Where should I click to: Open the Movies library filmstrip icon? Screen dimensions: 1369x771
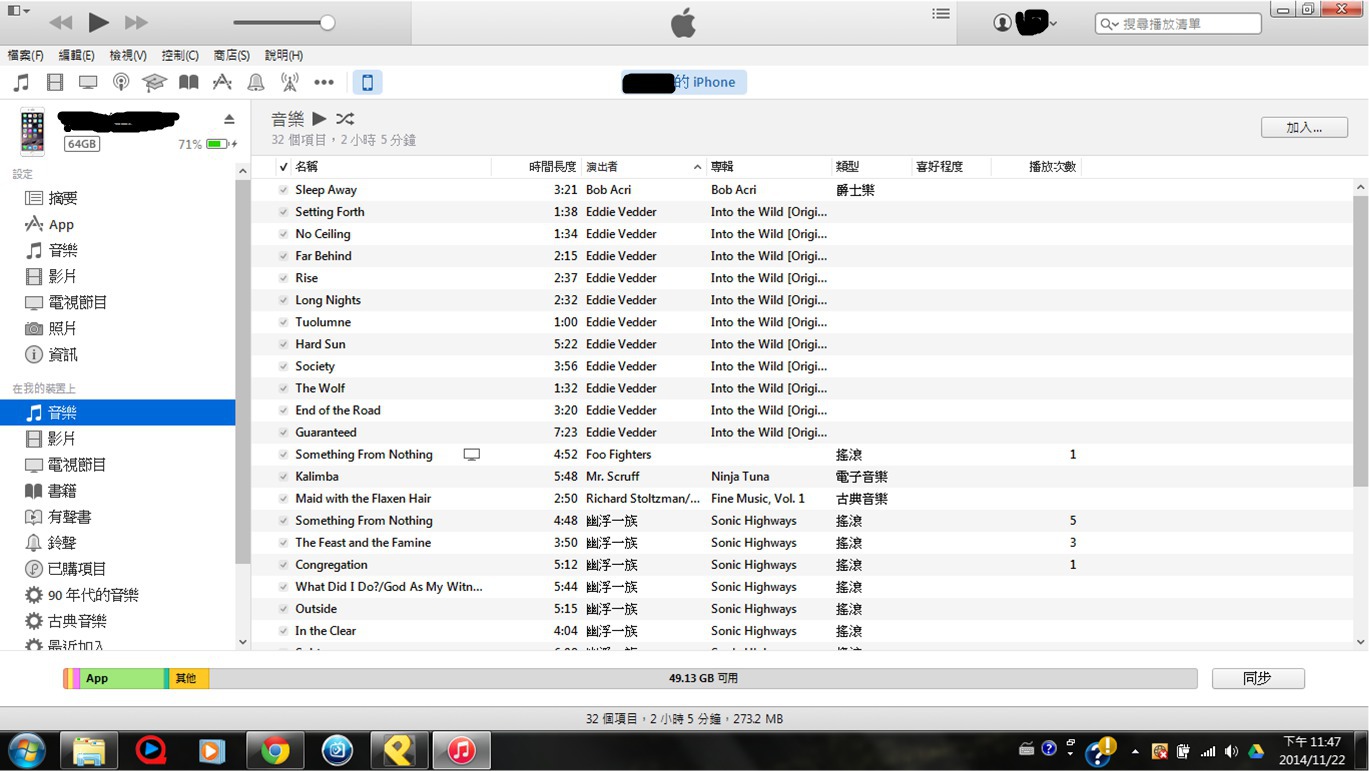(x=55, y=82)
